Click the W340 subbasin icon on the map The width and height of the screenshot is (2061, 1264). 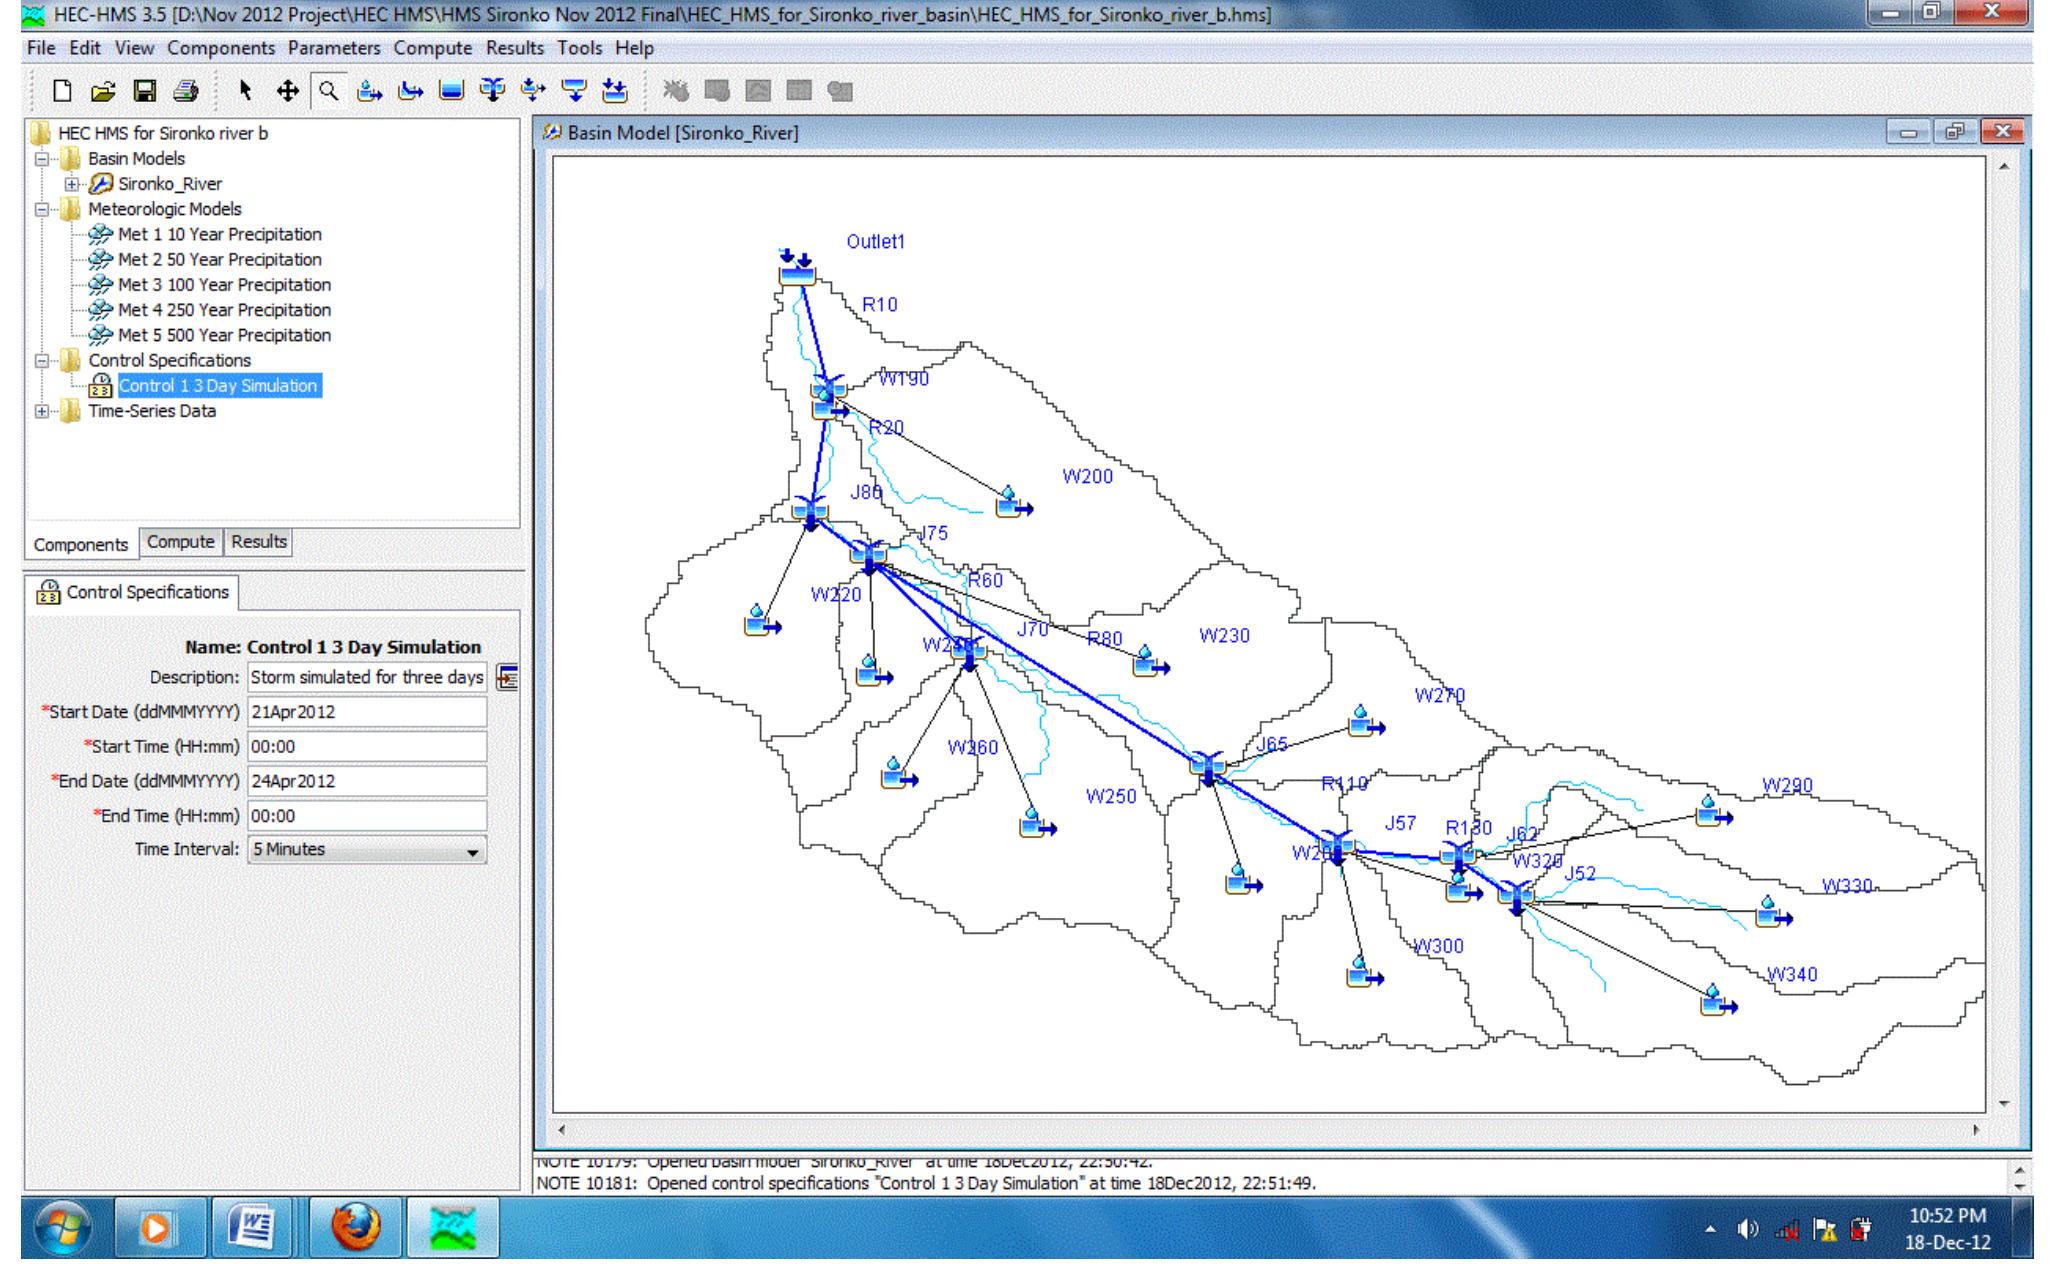1718,999
